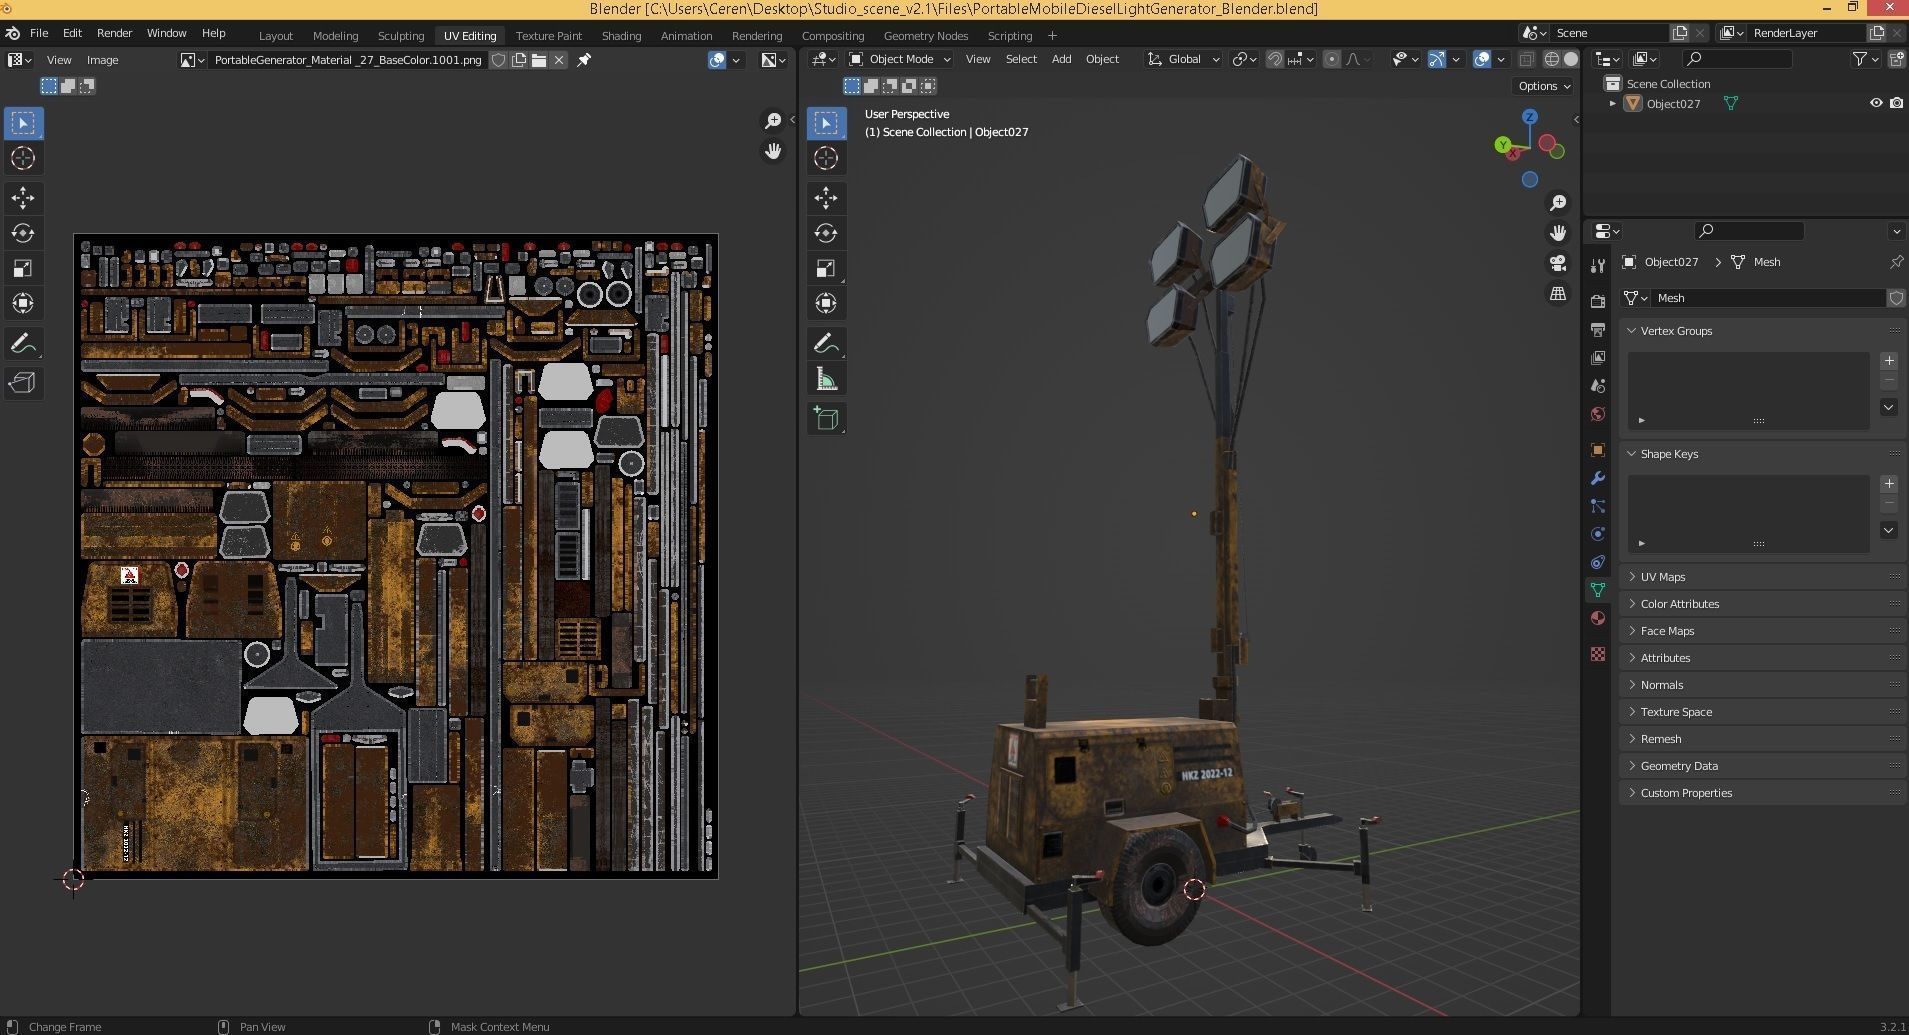
Task: Pin the image in UV editor header
Action: pyautogui.click(x=584, y=60)
